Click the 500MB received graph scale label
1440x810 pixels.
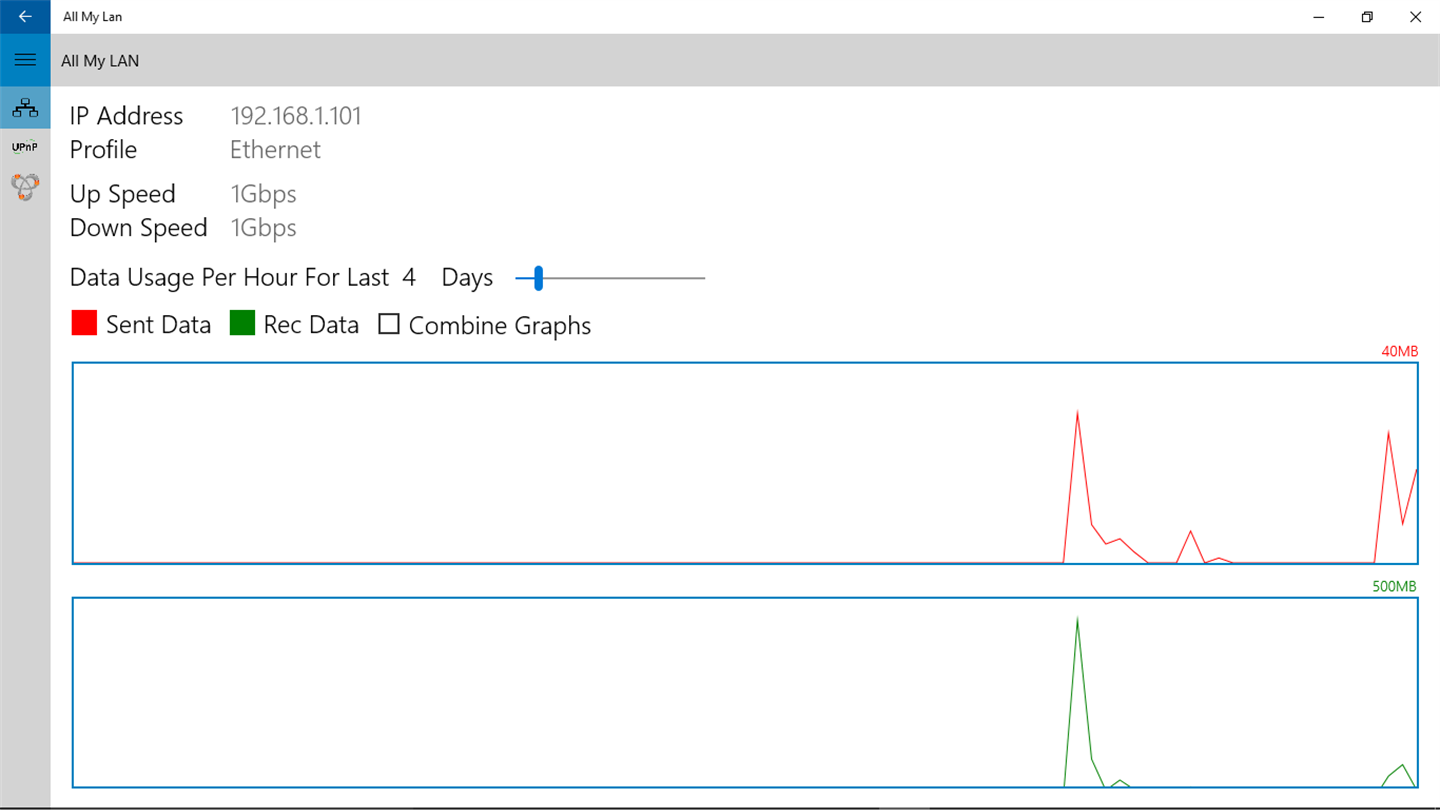1394,587
